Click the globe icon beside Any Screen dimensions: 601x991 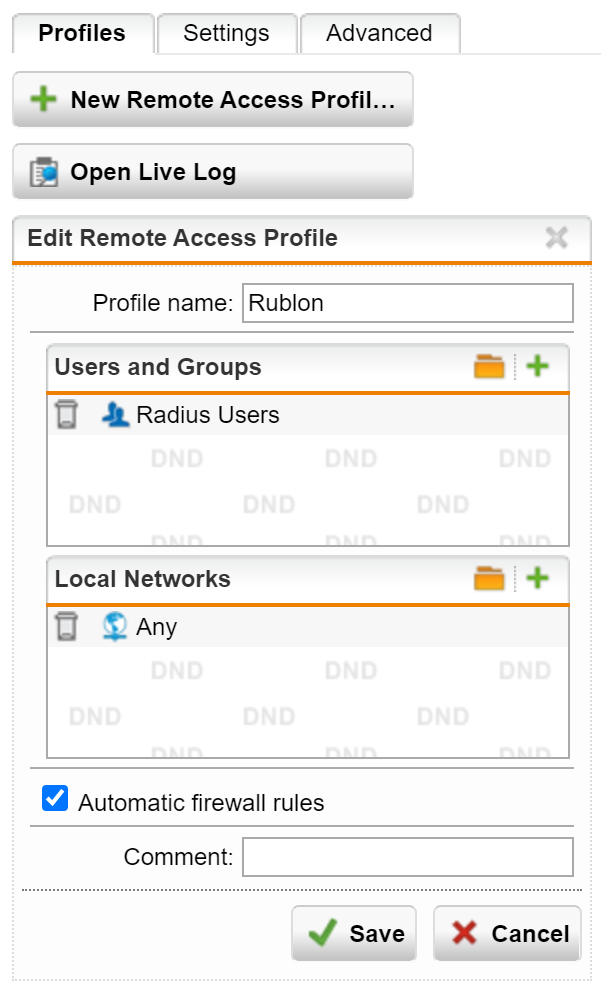pos(116,627)
